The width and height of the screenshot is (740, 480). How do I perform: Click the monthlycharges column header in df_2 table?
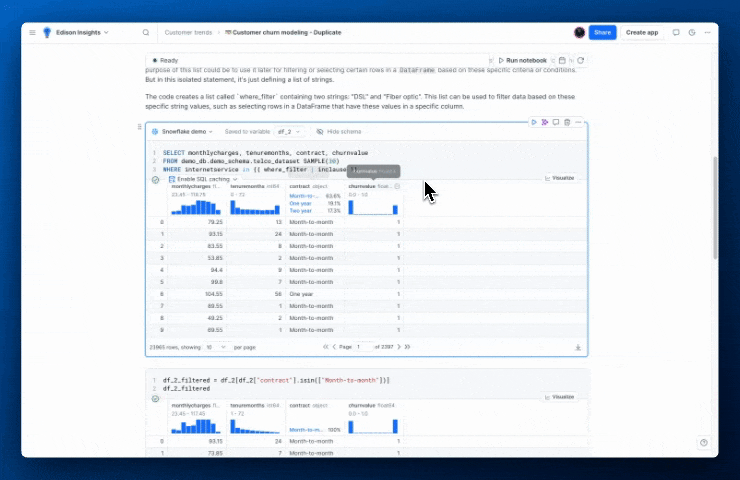(195, 186)
